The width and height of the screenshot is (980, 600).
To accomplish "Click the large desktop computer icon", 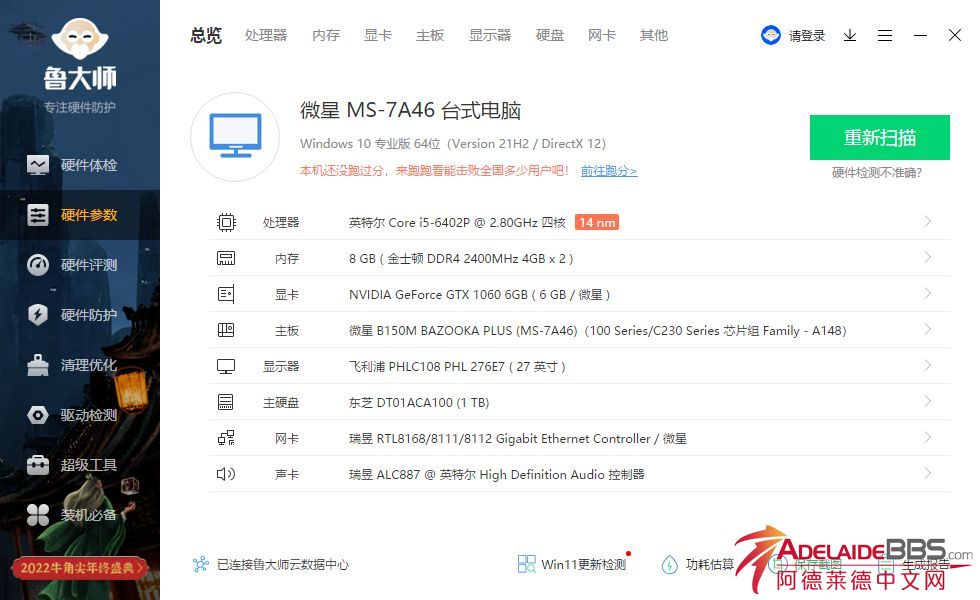I will tap(235, 136).
